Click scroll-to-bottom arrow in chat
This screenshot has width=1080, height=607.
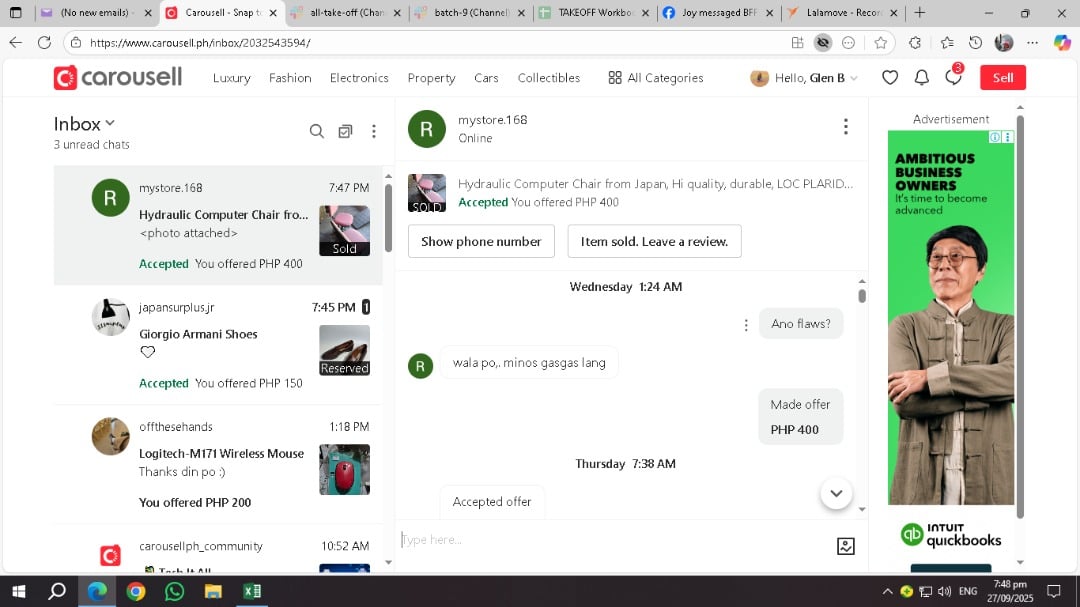point(836,493)
